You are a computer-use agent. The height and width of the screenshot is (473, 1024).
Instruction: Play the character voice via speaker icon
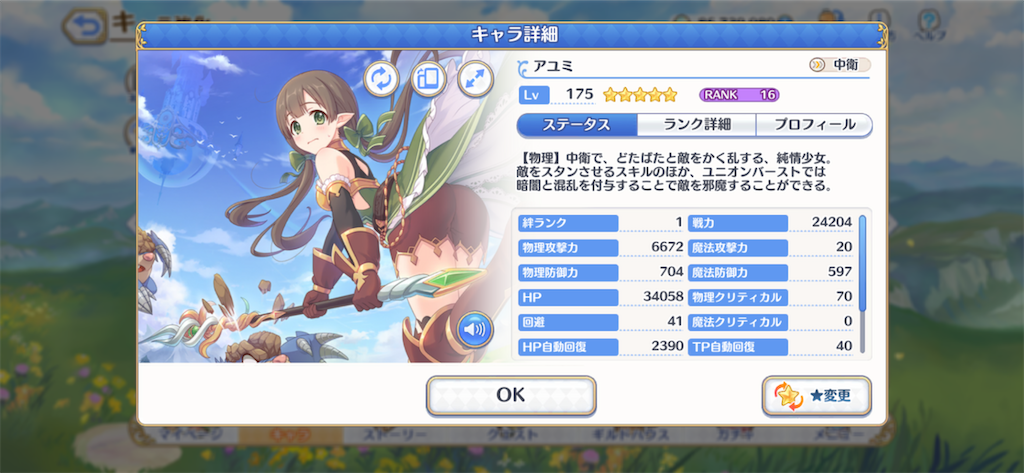point(475,330)
